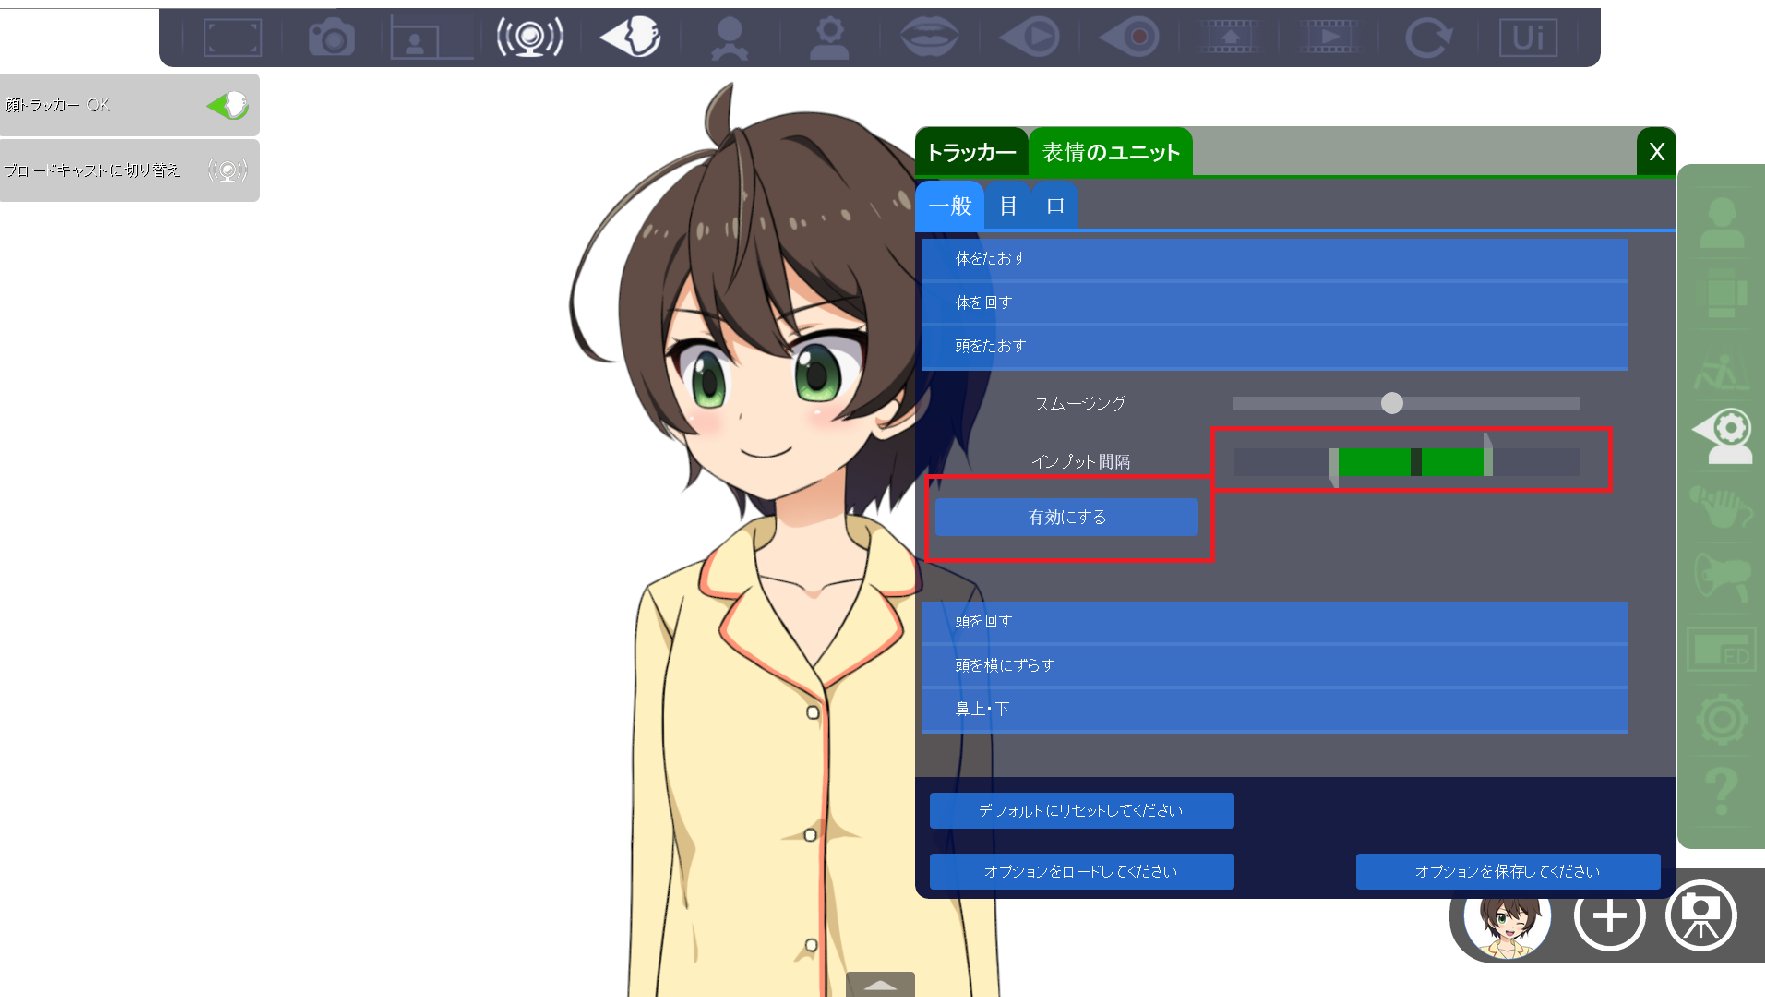This screenshot has width=1765, height=997.
Task: Click the circular reset arrow icon
Action: click(x=1428, y=38)
